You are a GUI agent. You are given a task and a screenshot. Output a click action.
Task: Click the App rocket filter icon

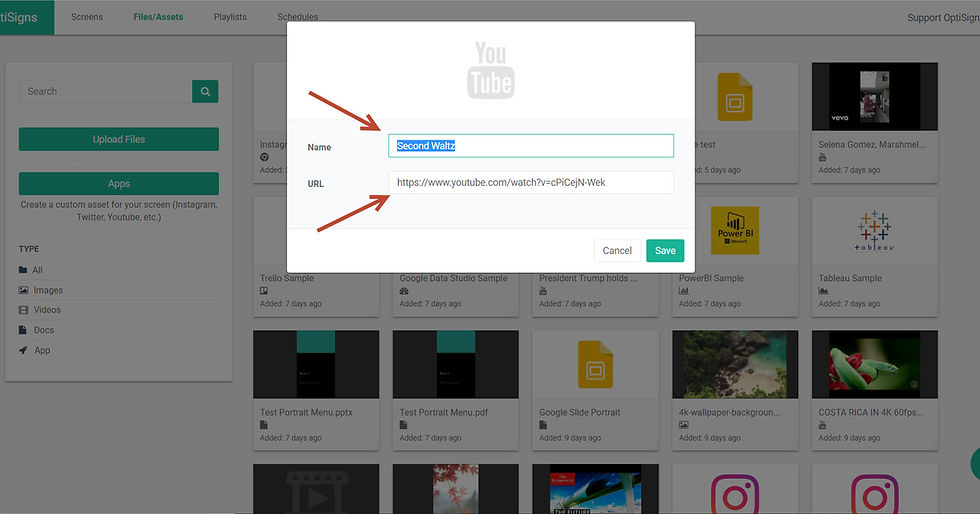point(24,350)
